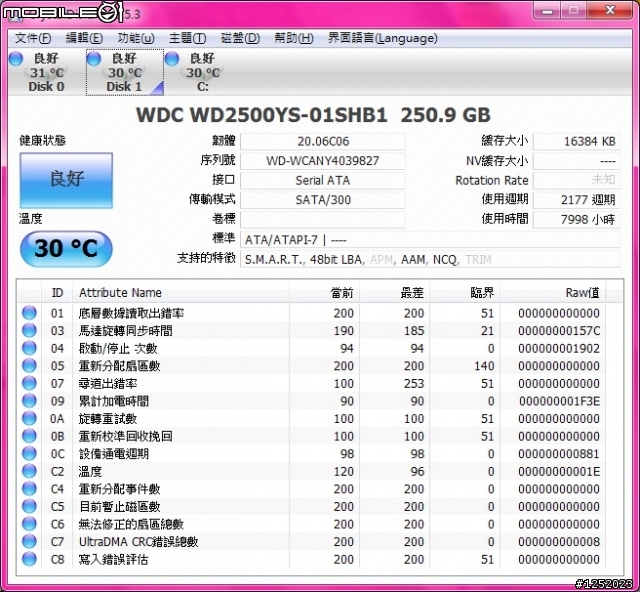
Task: Click the buffer size field 16384 KB
Action: (576, 141)
